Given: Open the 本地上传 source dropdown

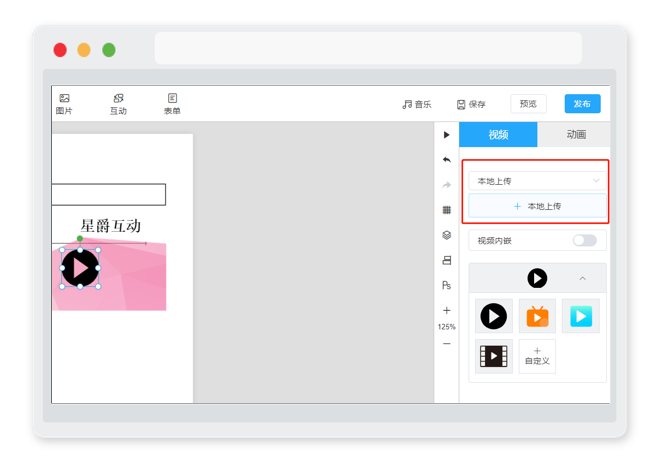Looking at the screenshot, I should (537, 181).
